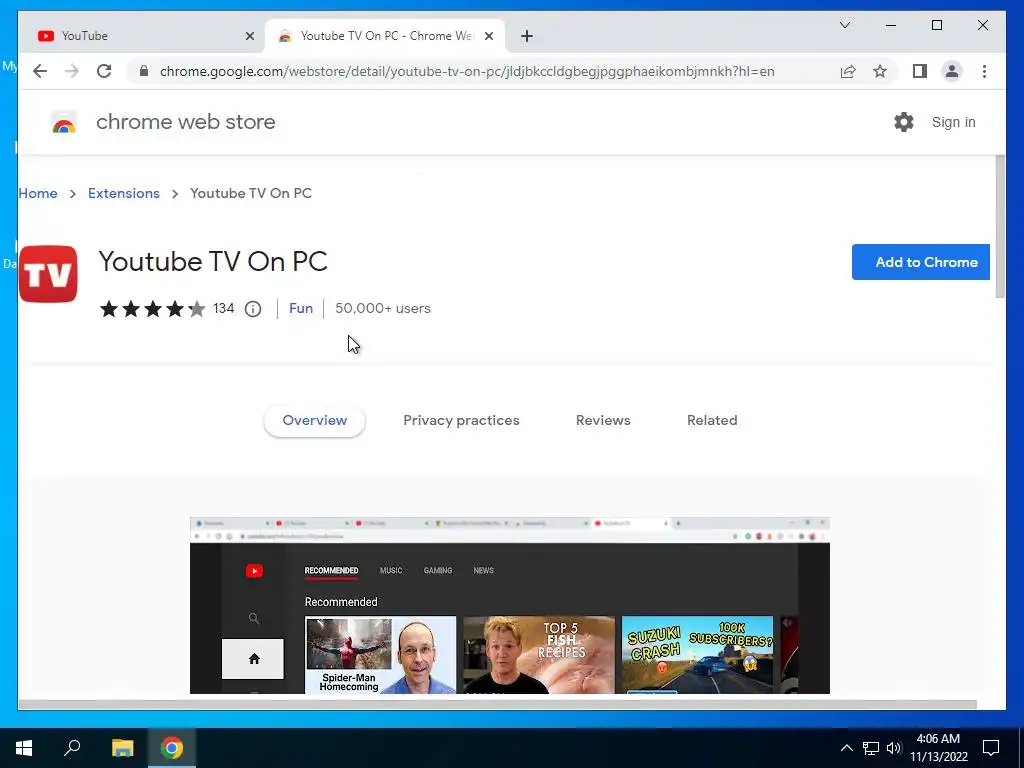Click the chrome web store title
Viewport: 1024px width, 768px height.
(x=185, y=122)
